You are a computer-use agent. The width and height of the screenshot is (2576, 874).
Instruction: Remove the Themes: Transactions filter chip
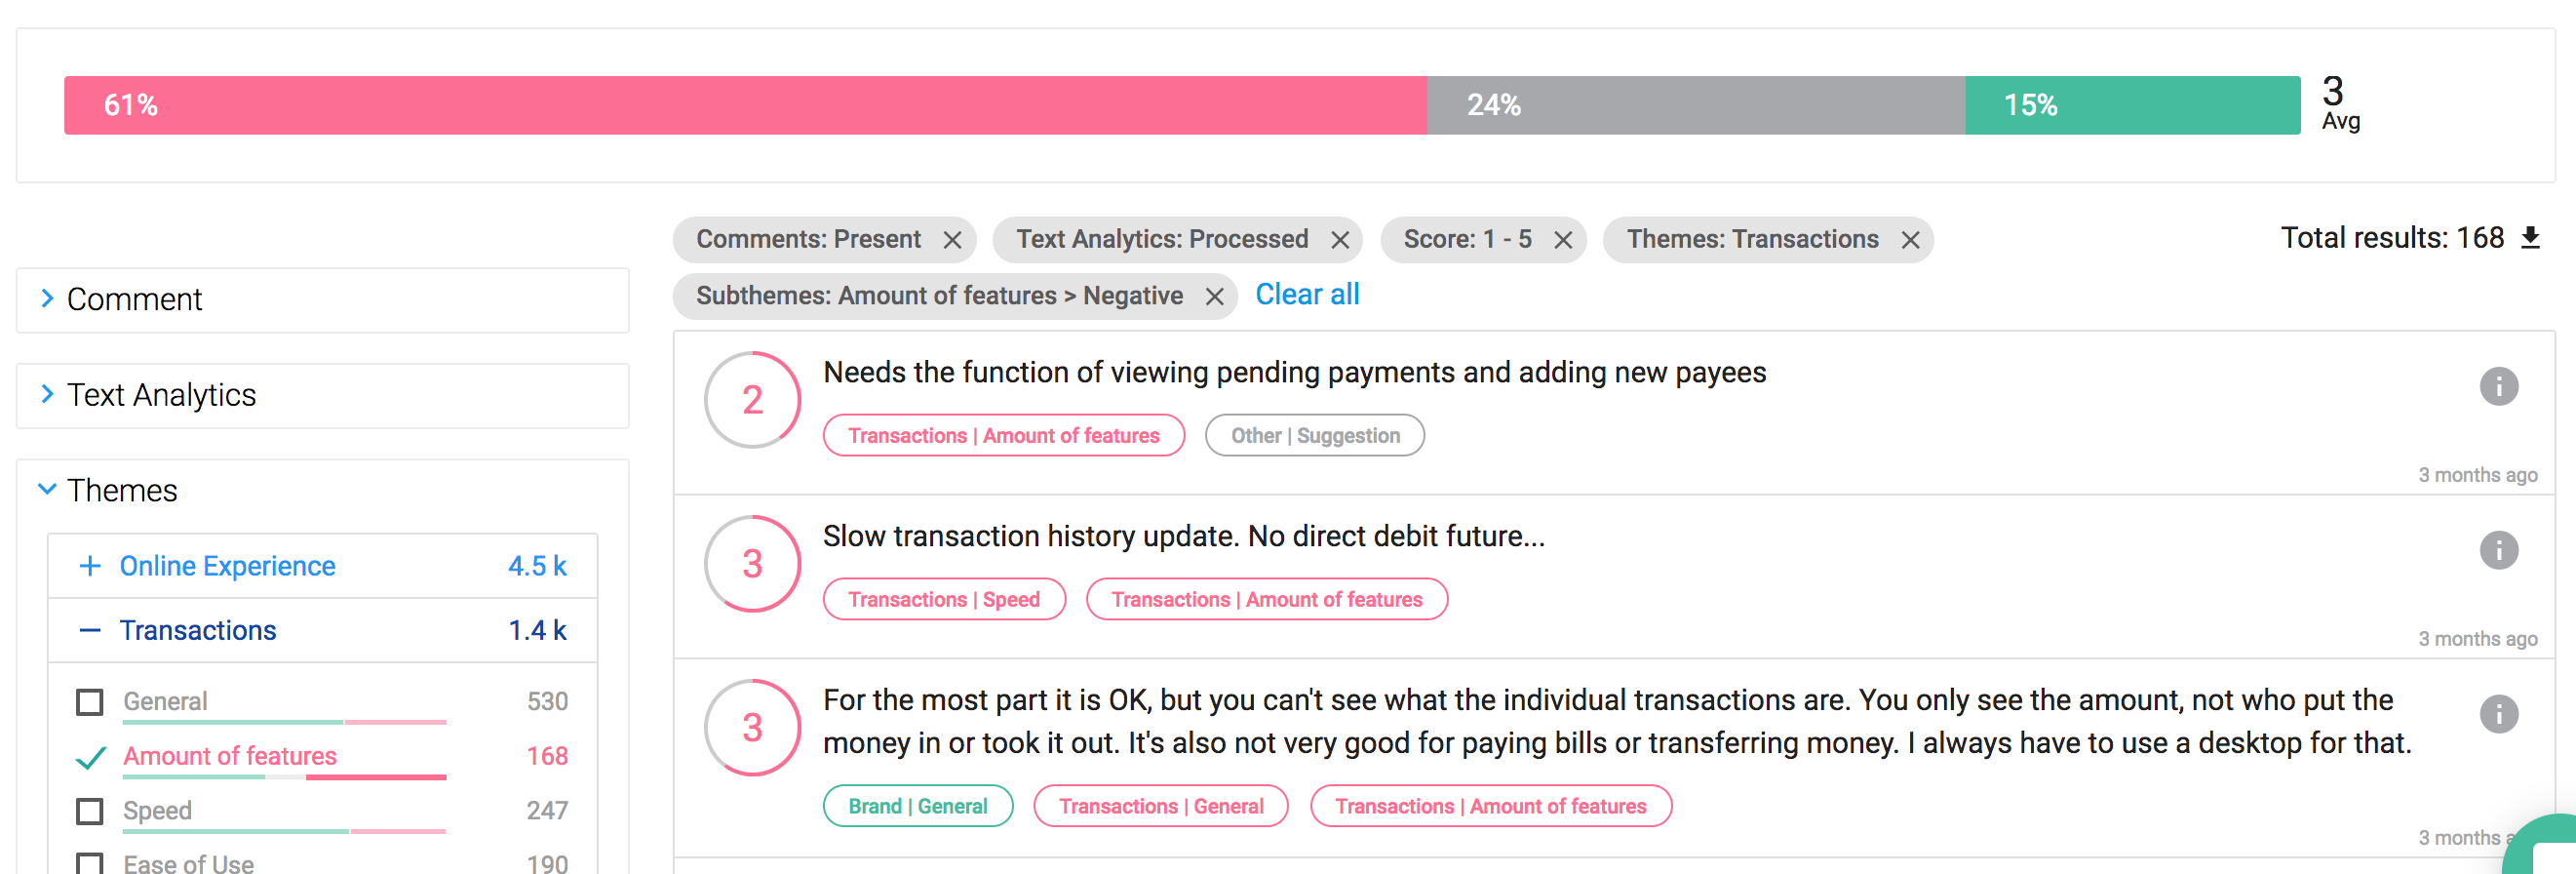coord(1910,240)
